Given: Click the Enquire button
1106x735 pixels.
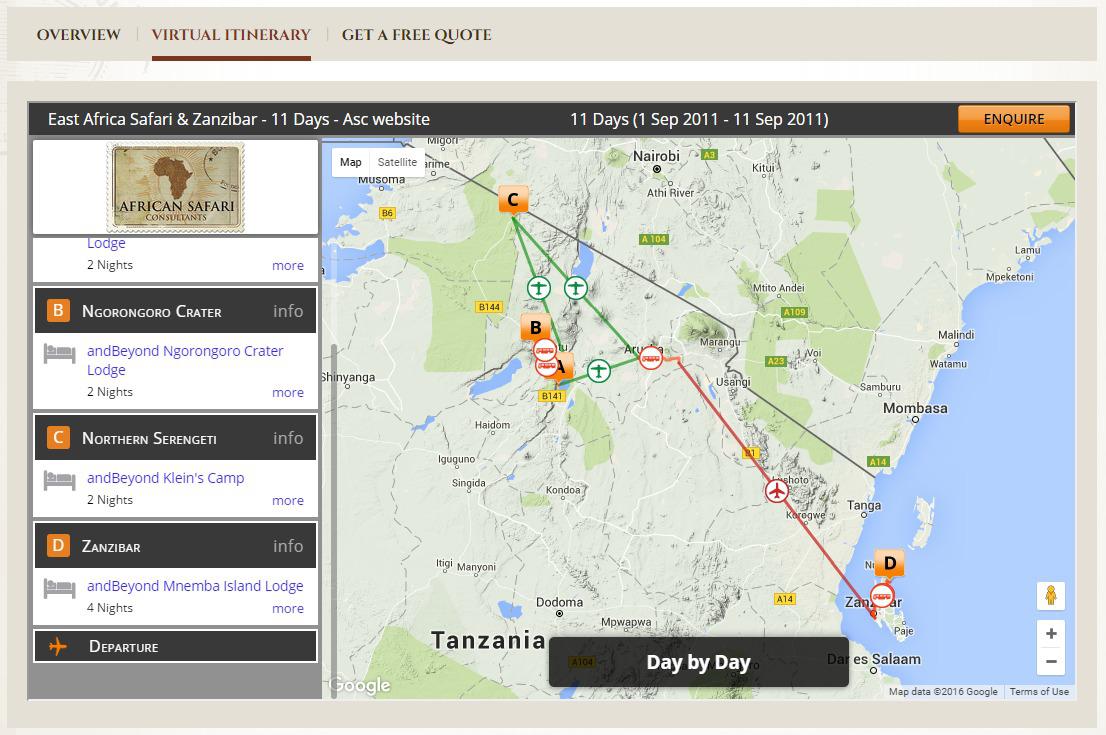Looking at the screenshot, I should coord(1013,118).
